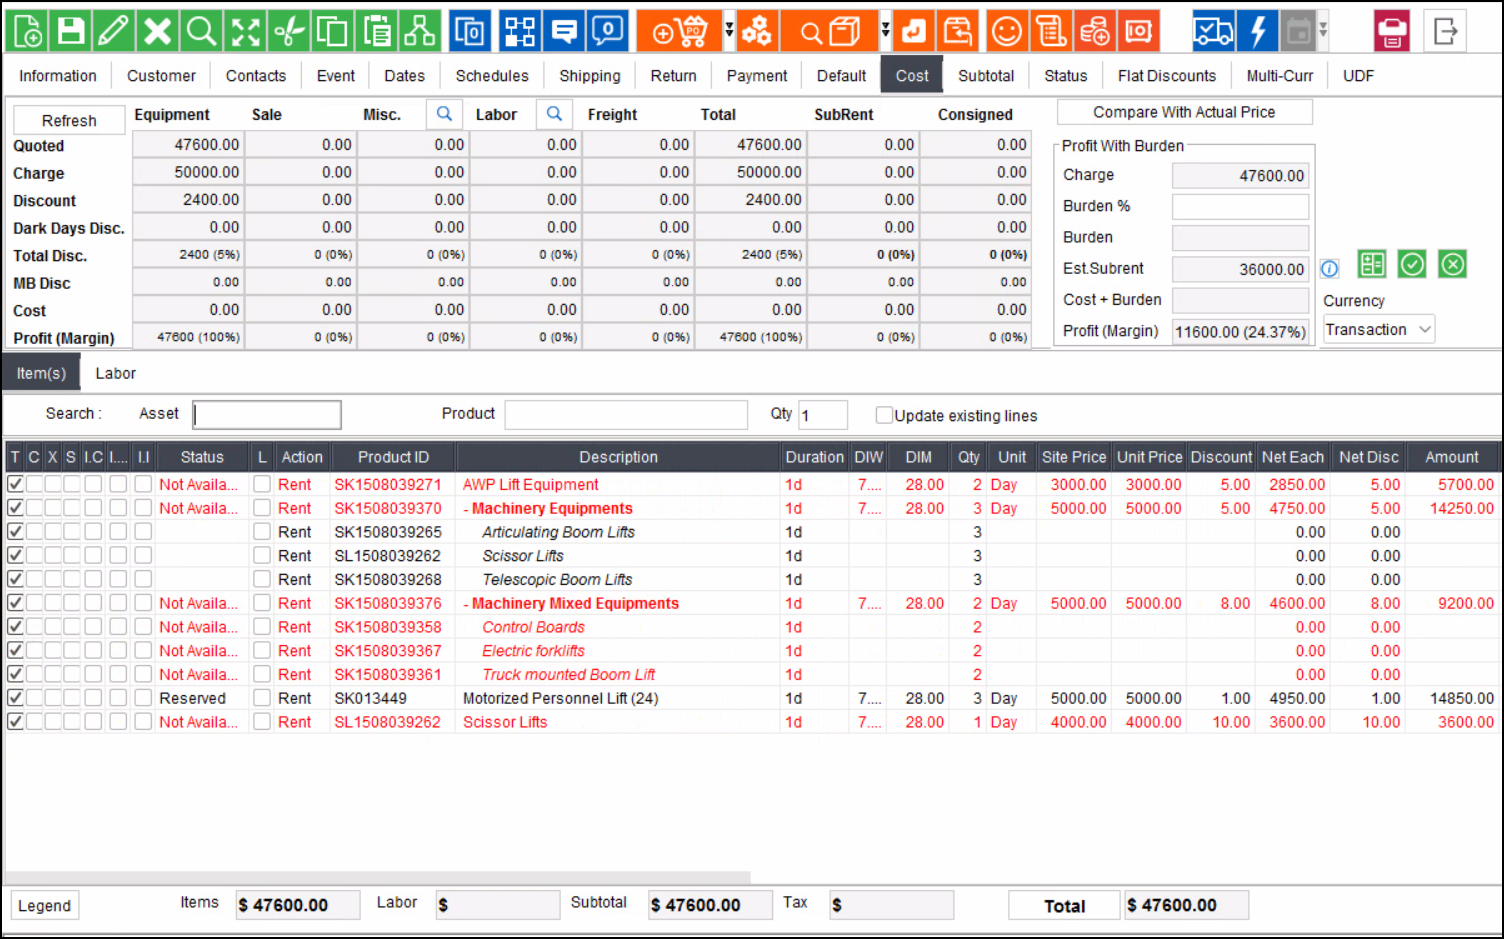Open the Labor sub-tab

pos(115,373)
